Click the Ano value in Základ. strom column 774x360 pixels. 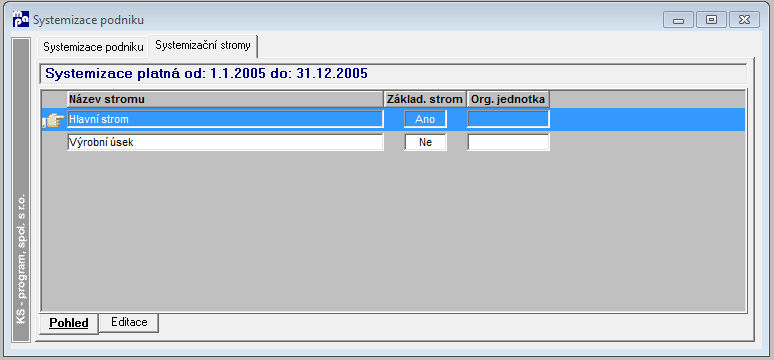(425, 119)
